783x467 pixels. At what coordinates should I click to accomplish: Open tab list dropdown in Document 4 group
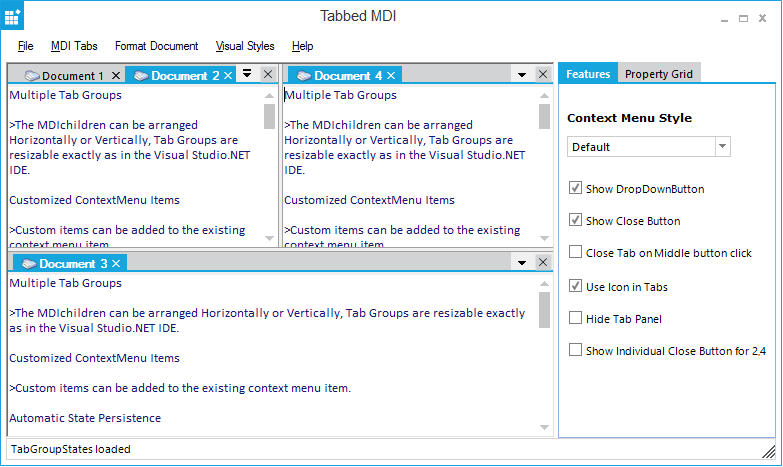point(521,76)
